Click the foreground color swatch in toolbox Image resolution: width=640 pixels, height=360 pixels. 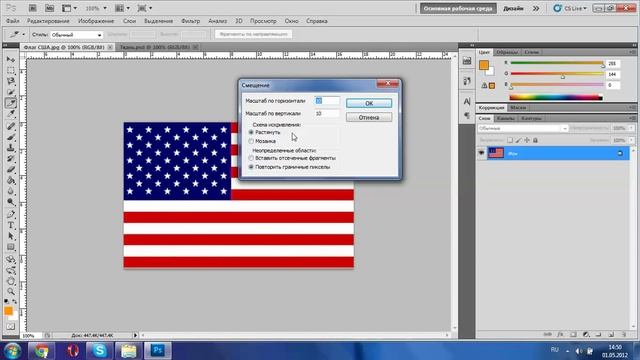click(x=8, y=311)
